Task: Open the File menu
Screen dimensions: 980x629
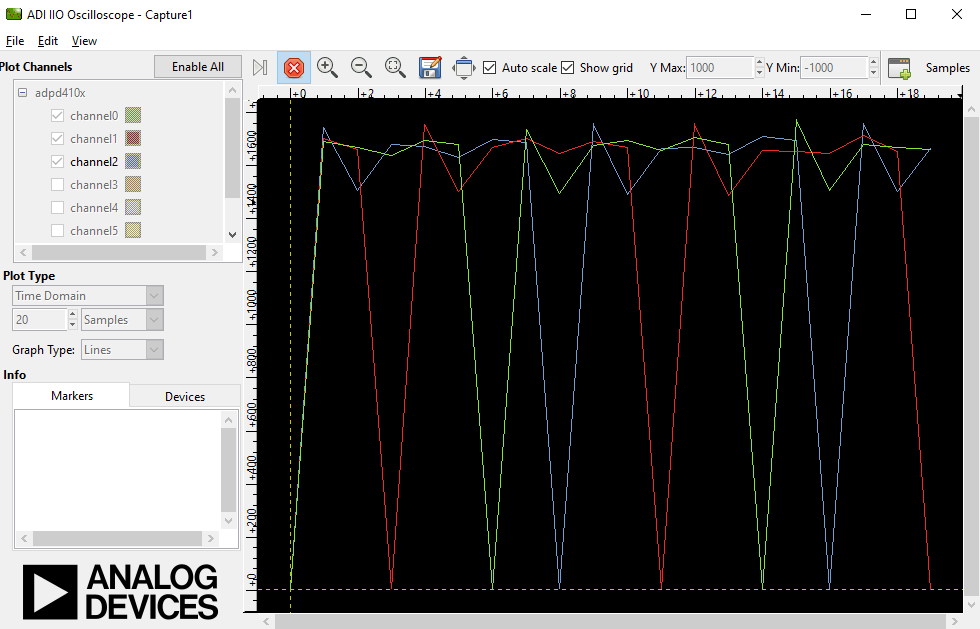Action: (15, 41)
